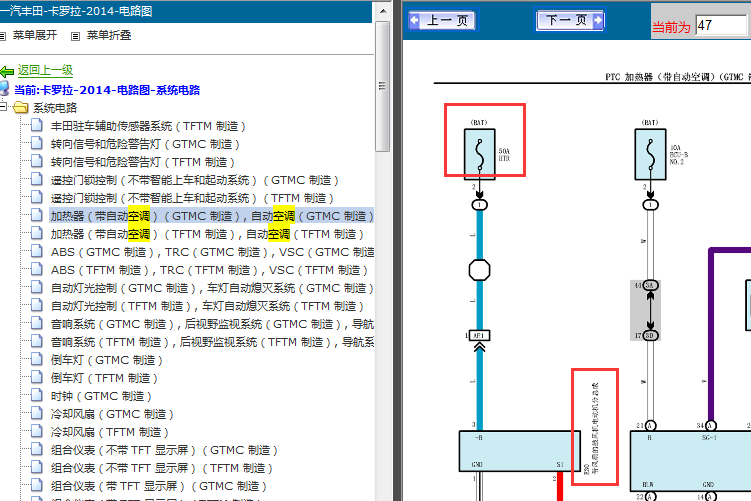The height and width of the screenshot is (501, 751).
Task: Click document icon beside 组合仪表（带 TFT 显示屏）（GTMC）
Action: 37,485
